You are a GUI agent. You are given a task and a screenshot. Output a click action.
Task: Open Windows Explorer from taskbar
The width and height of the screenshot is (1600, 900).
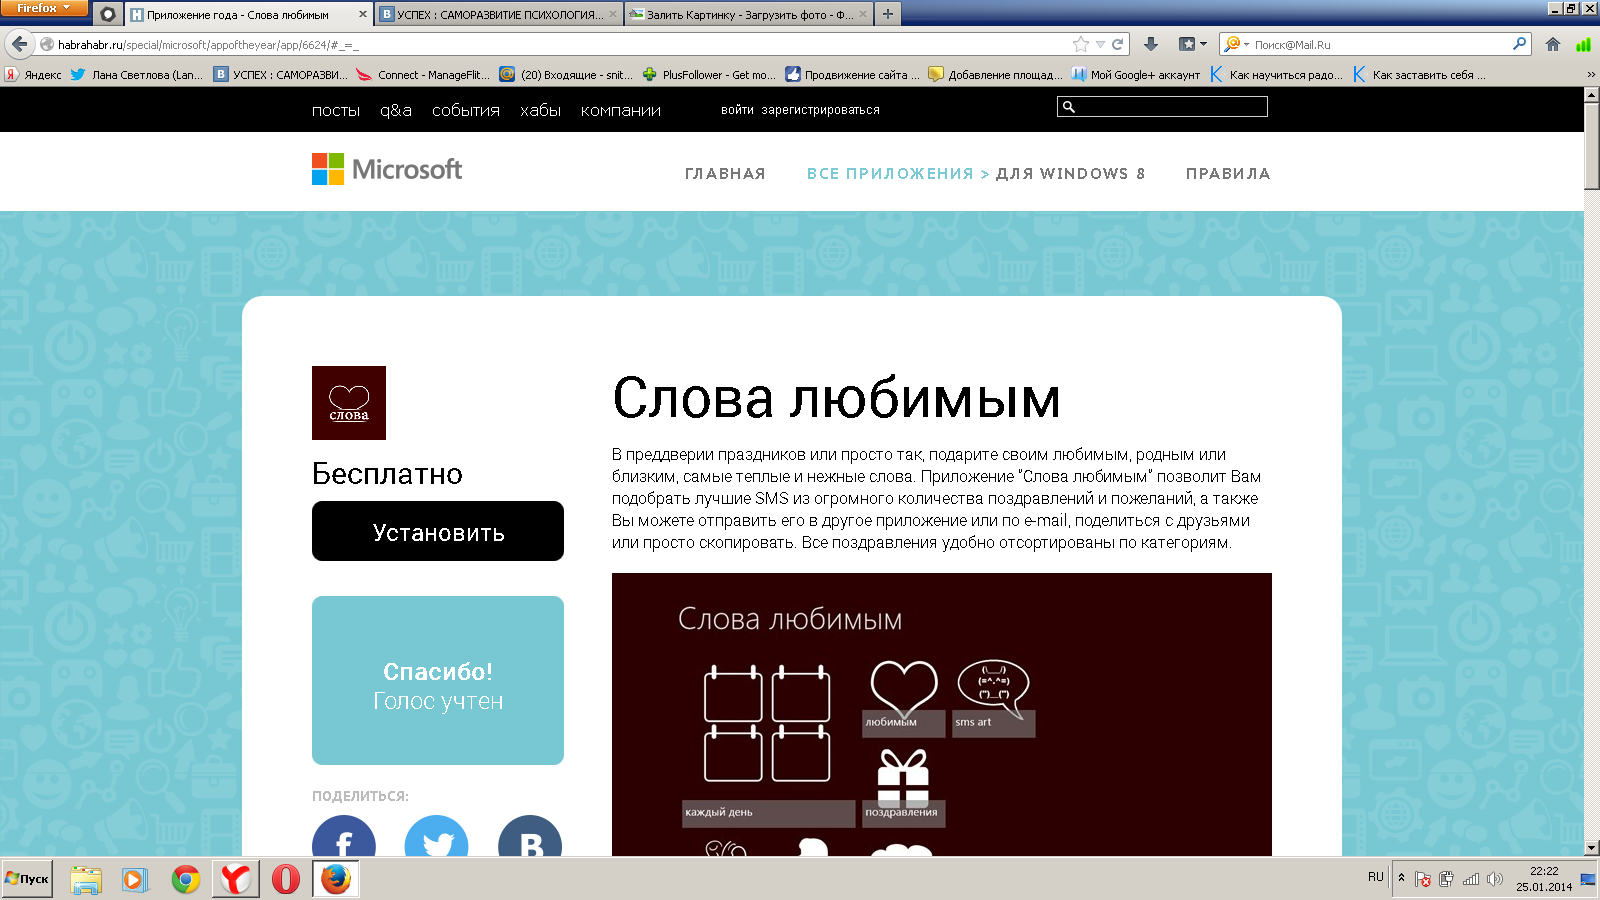pos(86,880)
